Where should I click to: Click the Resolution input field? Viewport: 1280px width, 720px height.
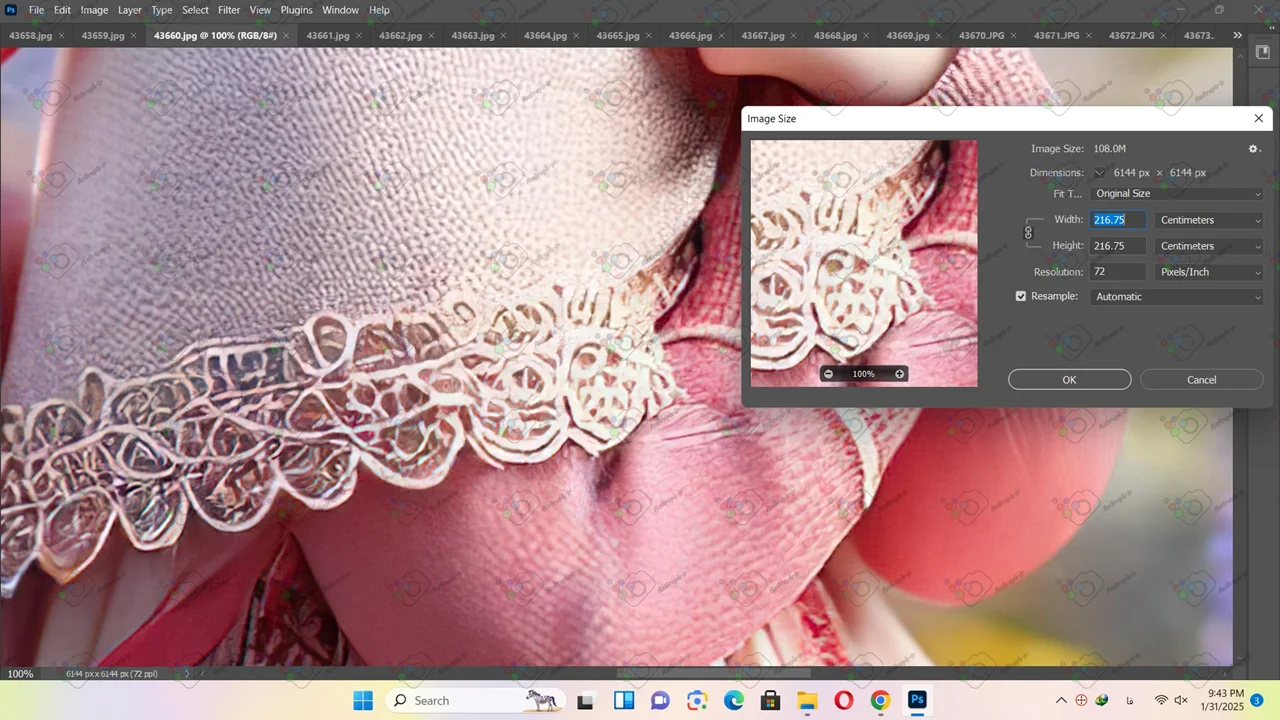(x=1117, y=272)
